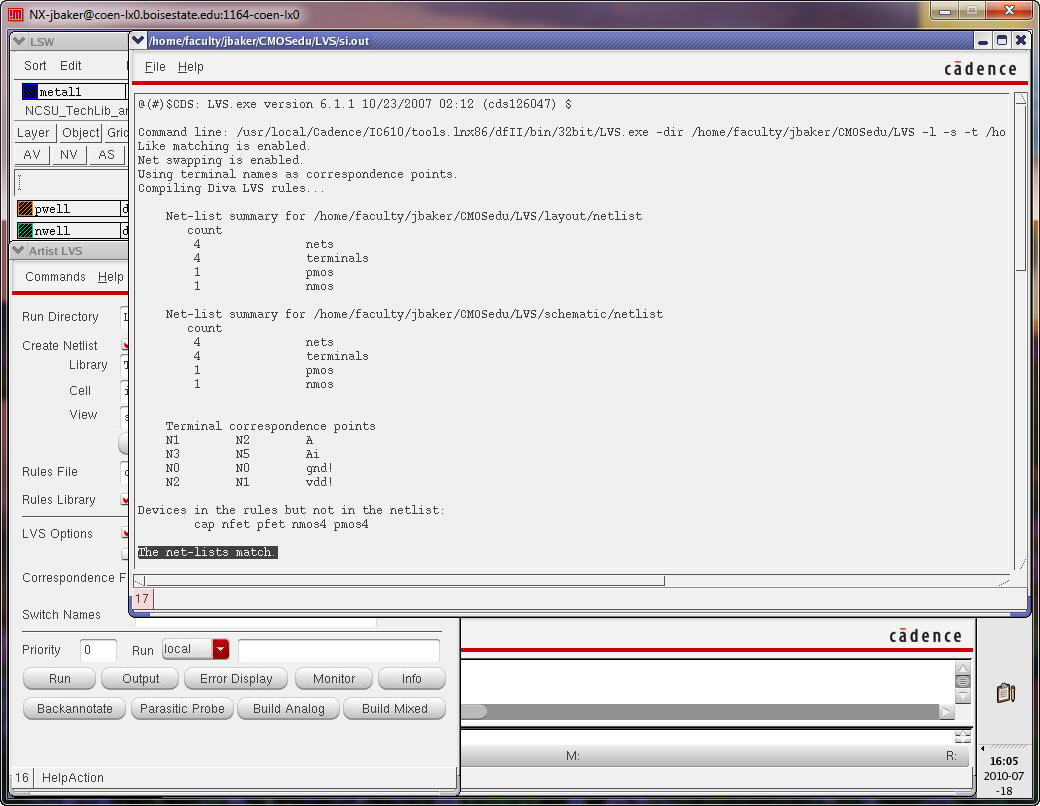Image resolution: width=1040 pixels, height=806 pixels.
Task: Click the Output button
Action: (x=141, y=679)
